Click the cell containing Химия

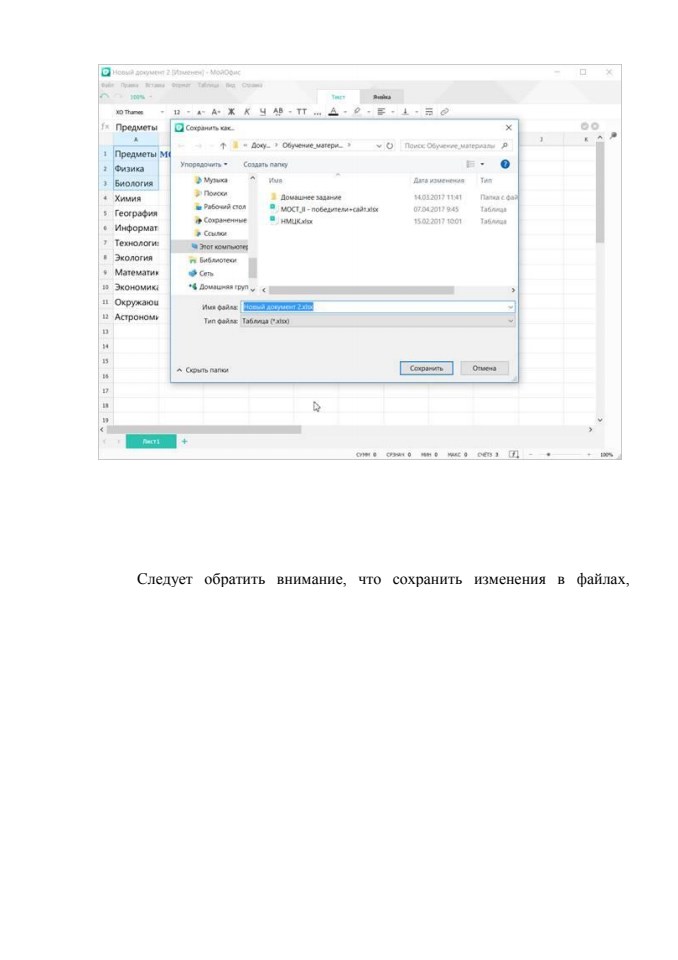[136, 198]
